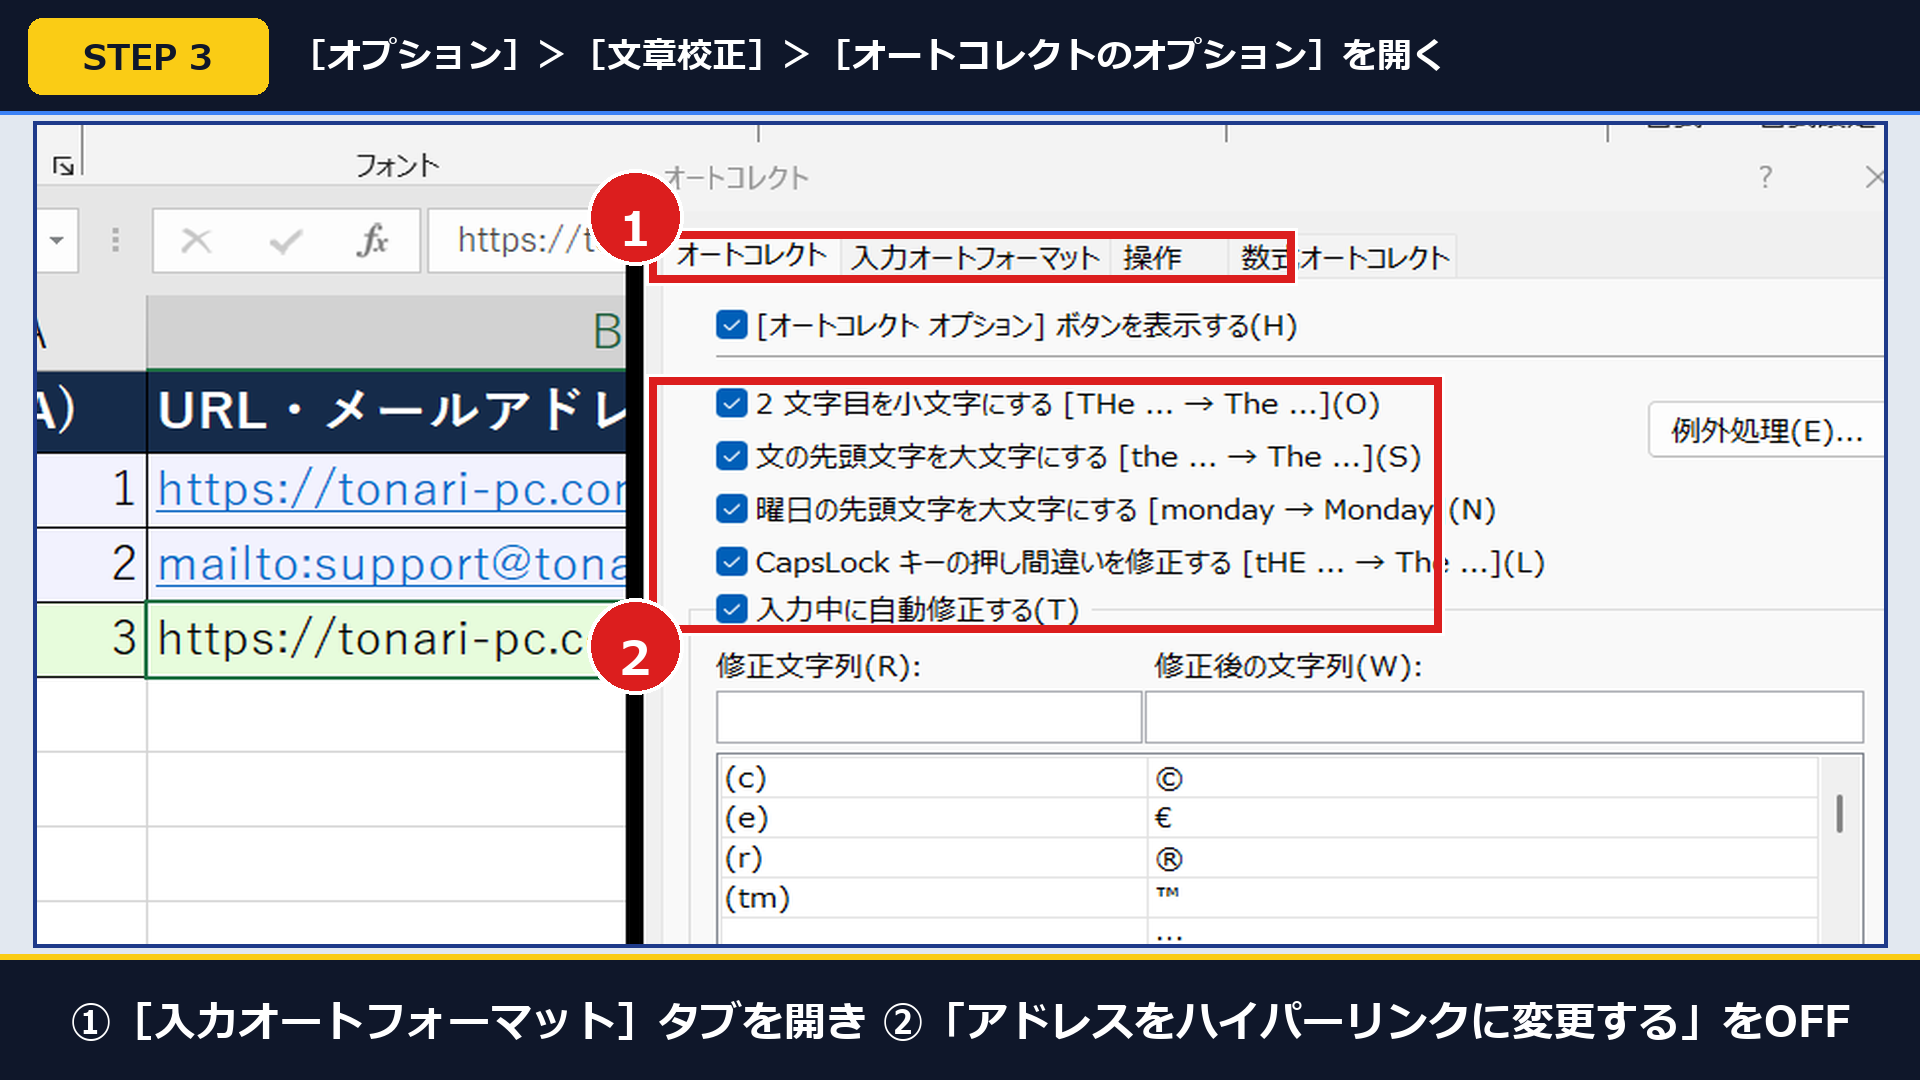Select the オートコレクト tab
This screenshot has height=1080, width=1920.
pyautogui.click(x=751, y=256)
